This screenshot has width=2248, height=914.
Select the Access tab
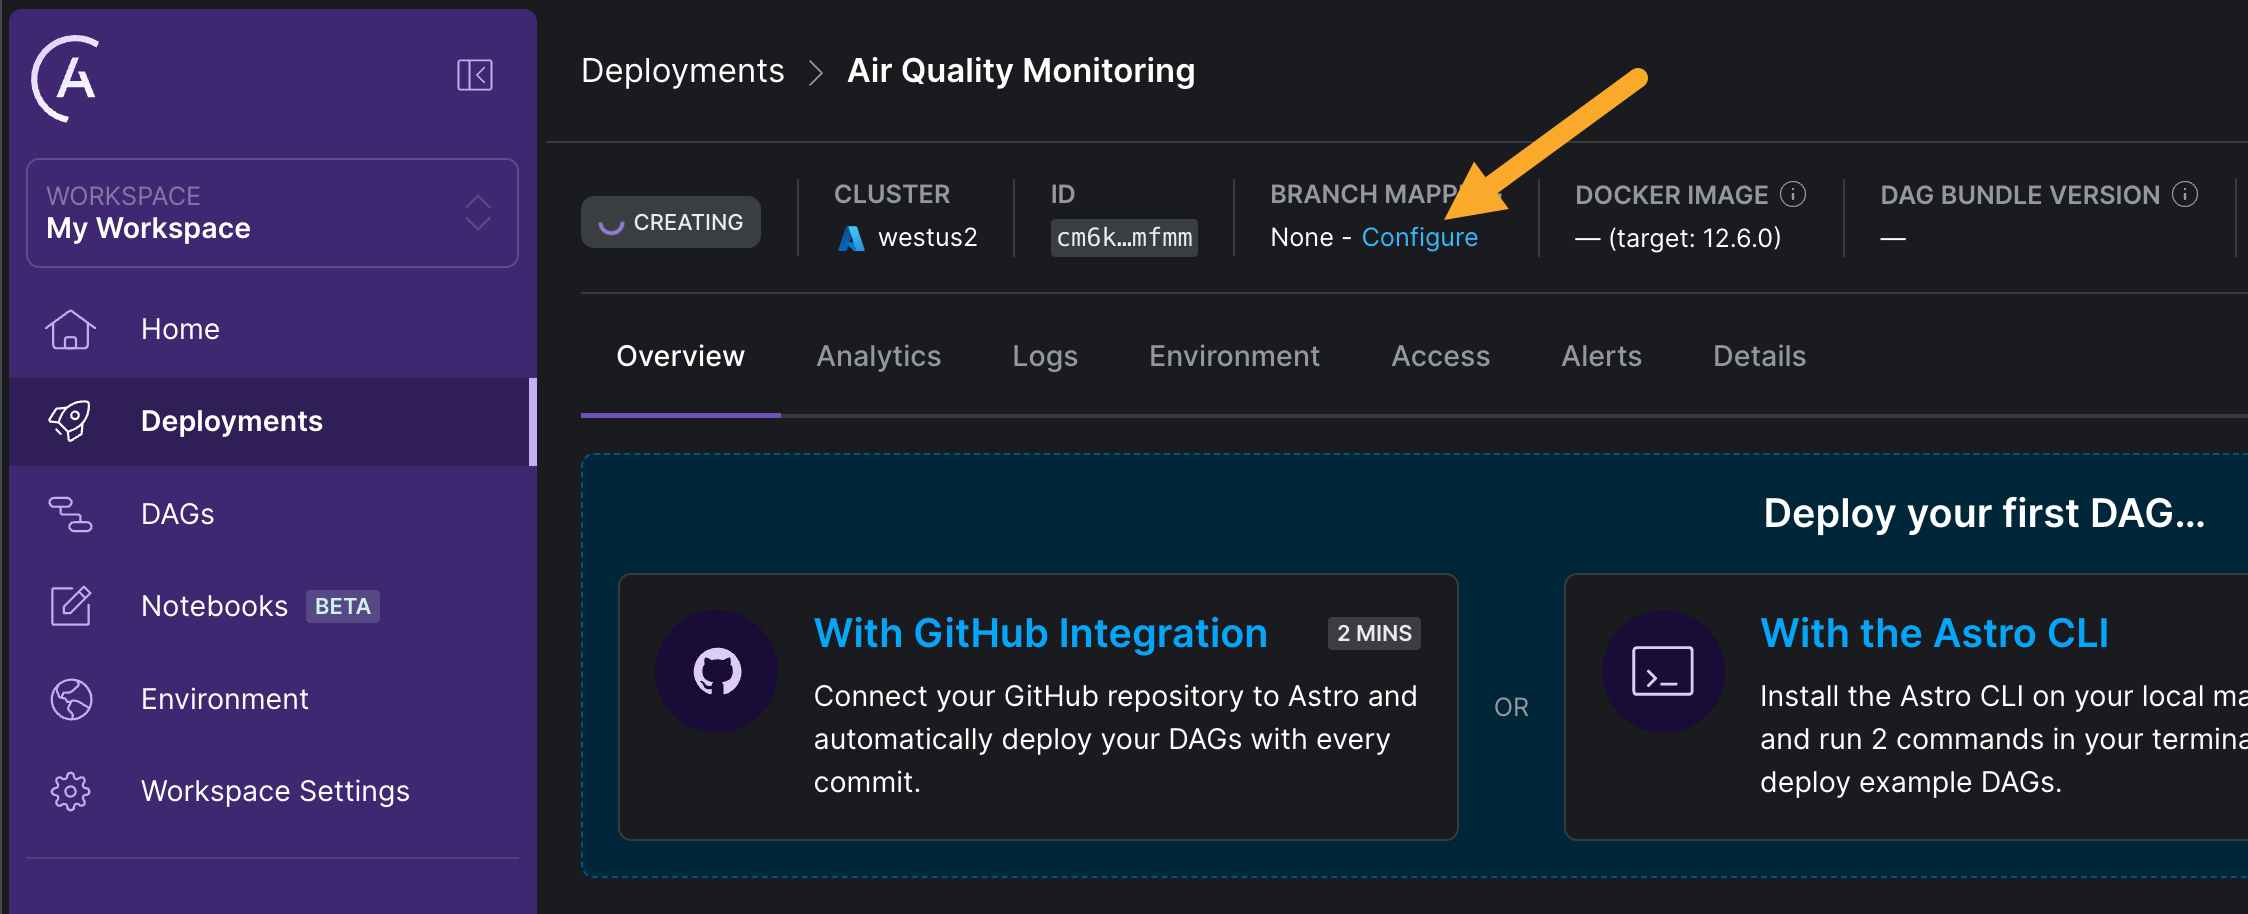pyautogui.click(x=1440, y=356)
